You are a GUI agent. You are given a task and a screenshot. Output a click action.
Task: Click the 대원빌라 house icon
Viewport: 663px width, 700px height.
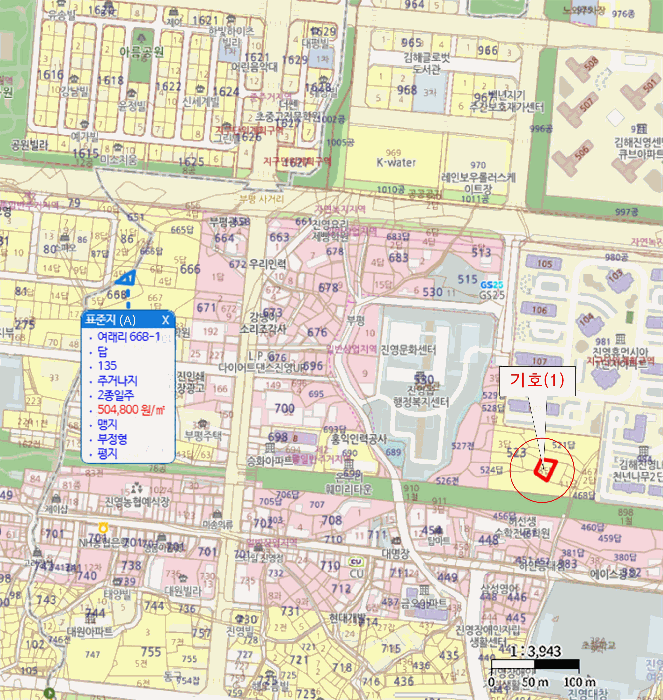[182, 578]
